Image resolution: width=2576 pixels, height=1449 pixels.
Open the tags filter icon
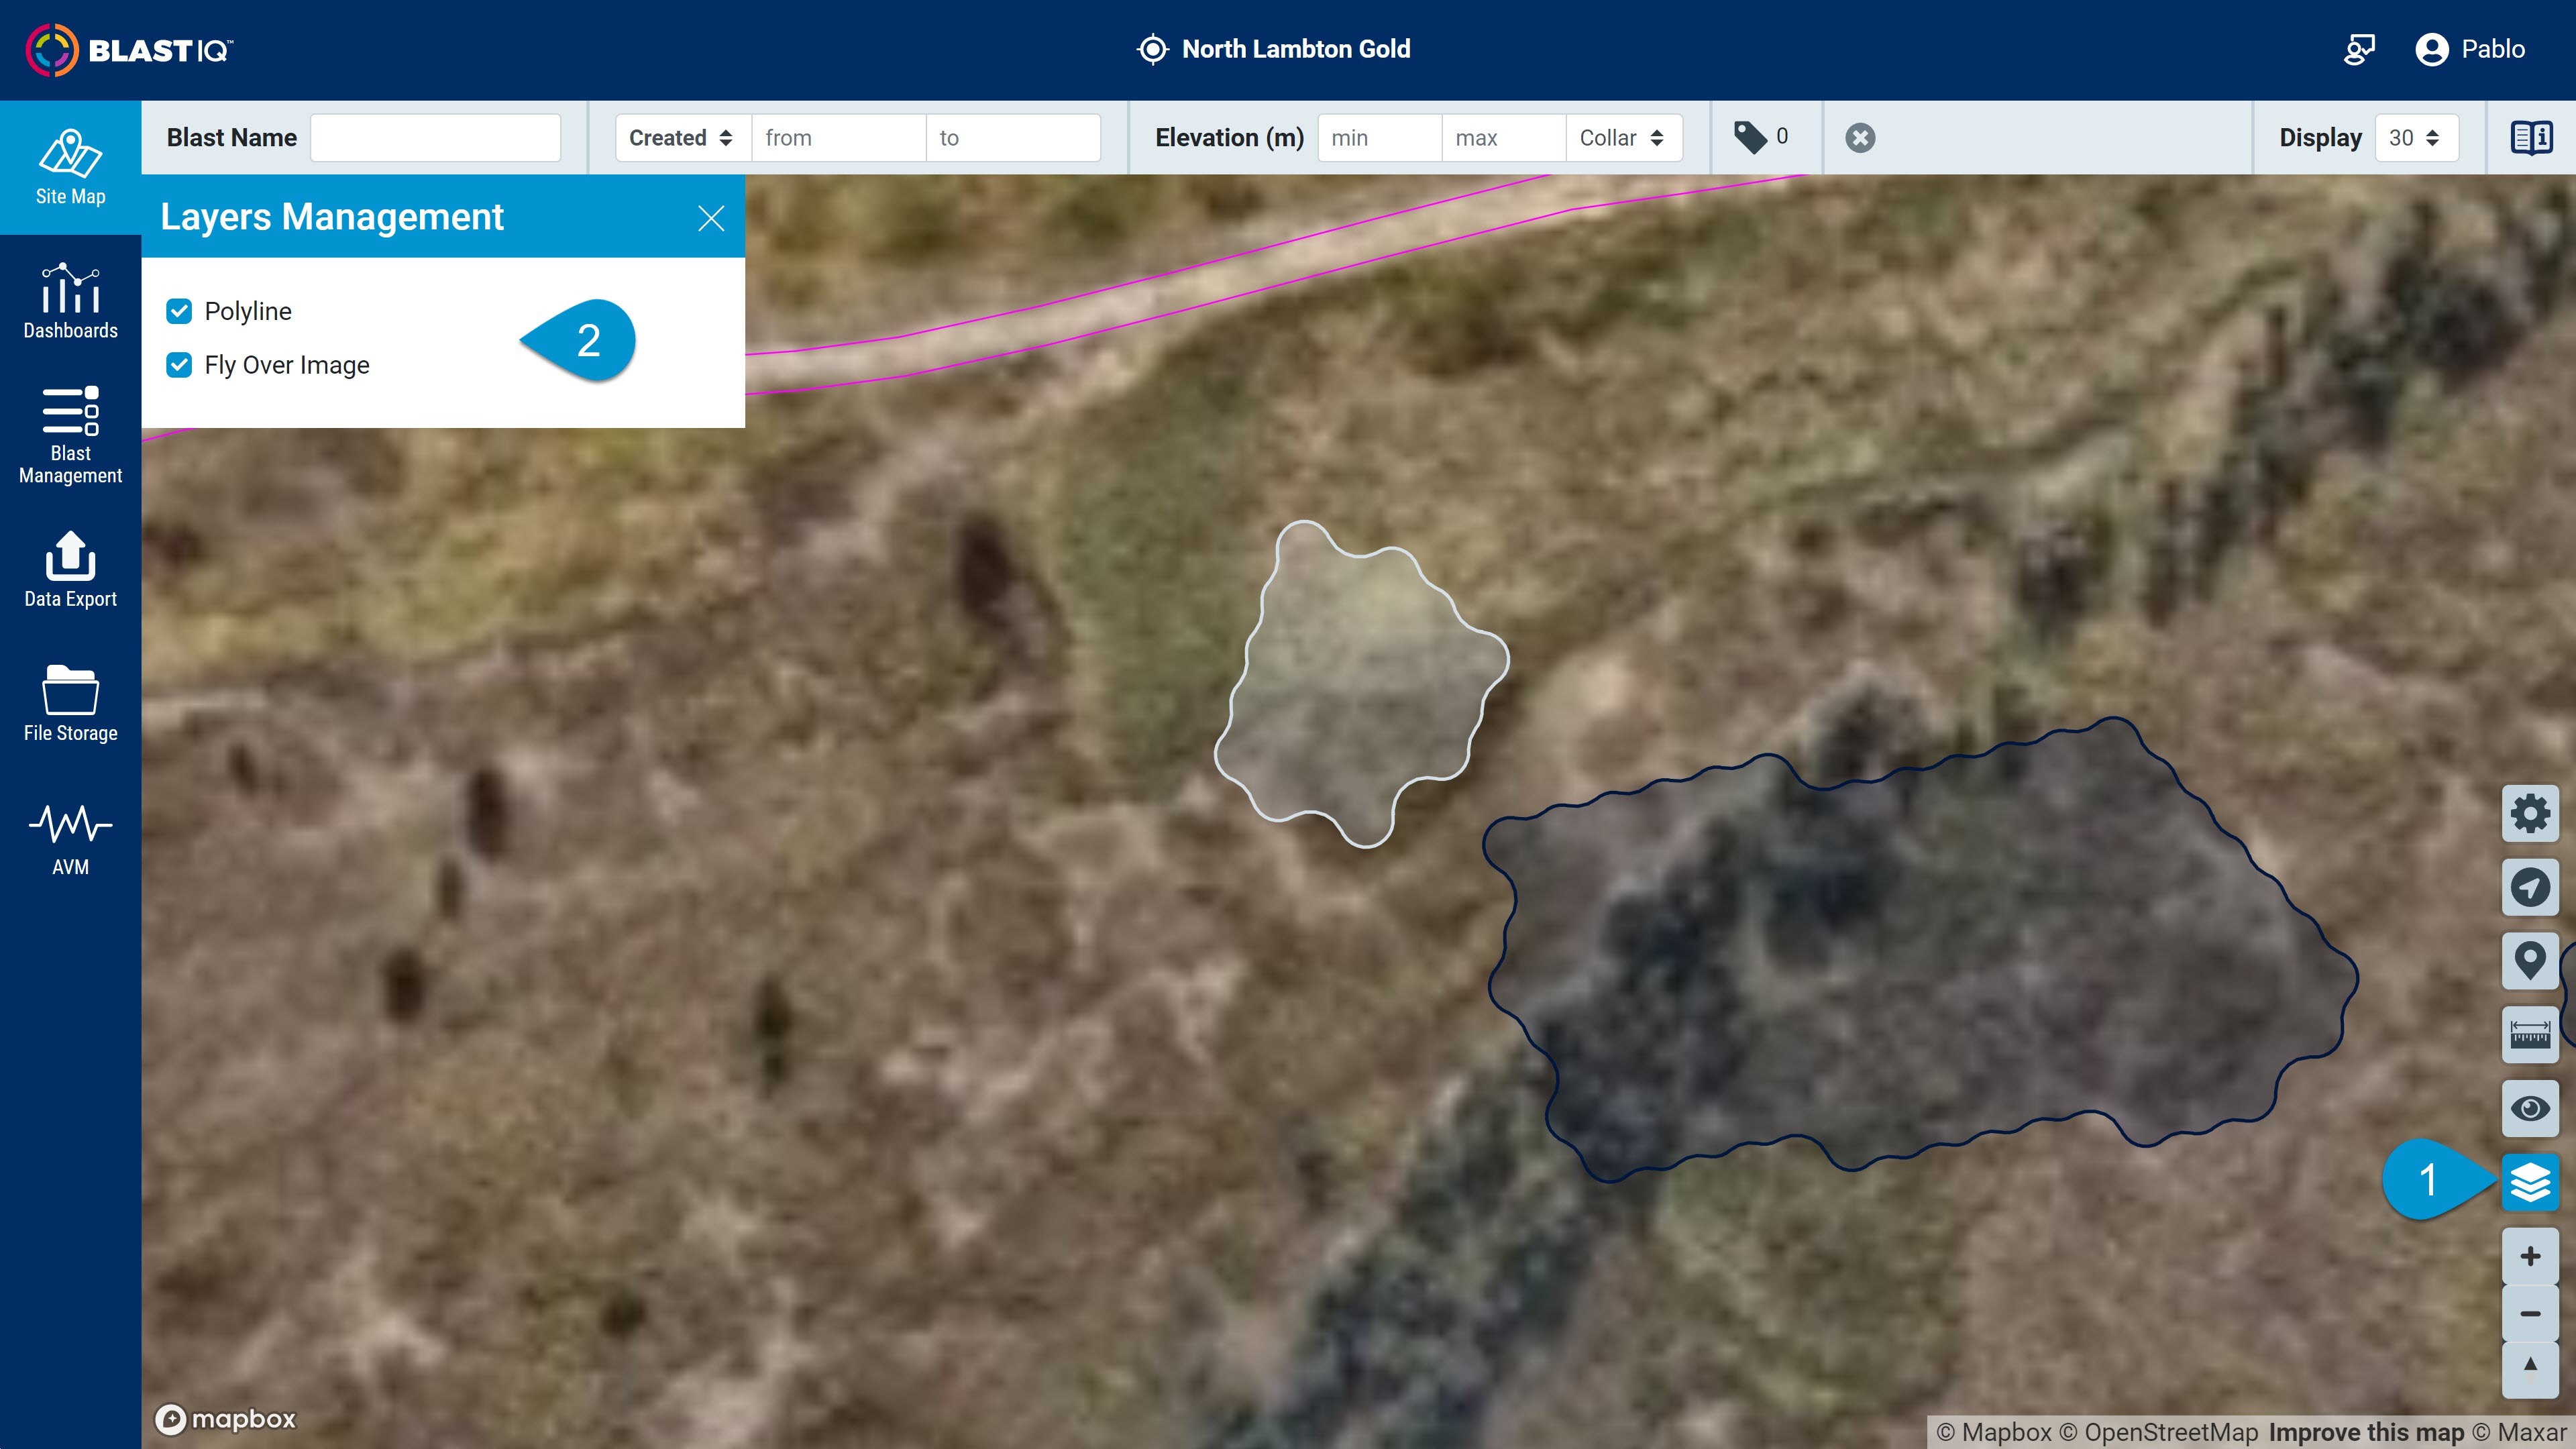click(1751, 137)
